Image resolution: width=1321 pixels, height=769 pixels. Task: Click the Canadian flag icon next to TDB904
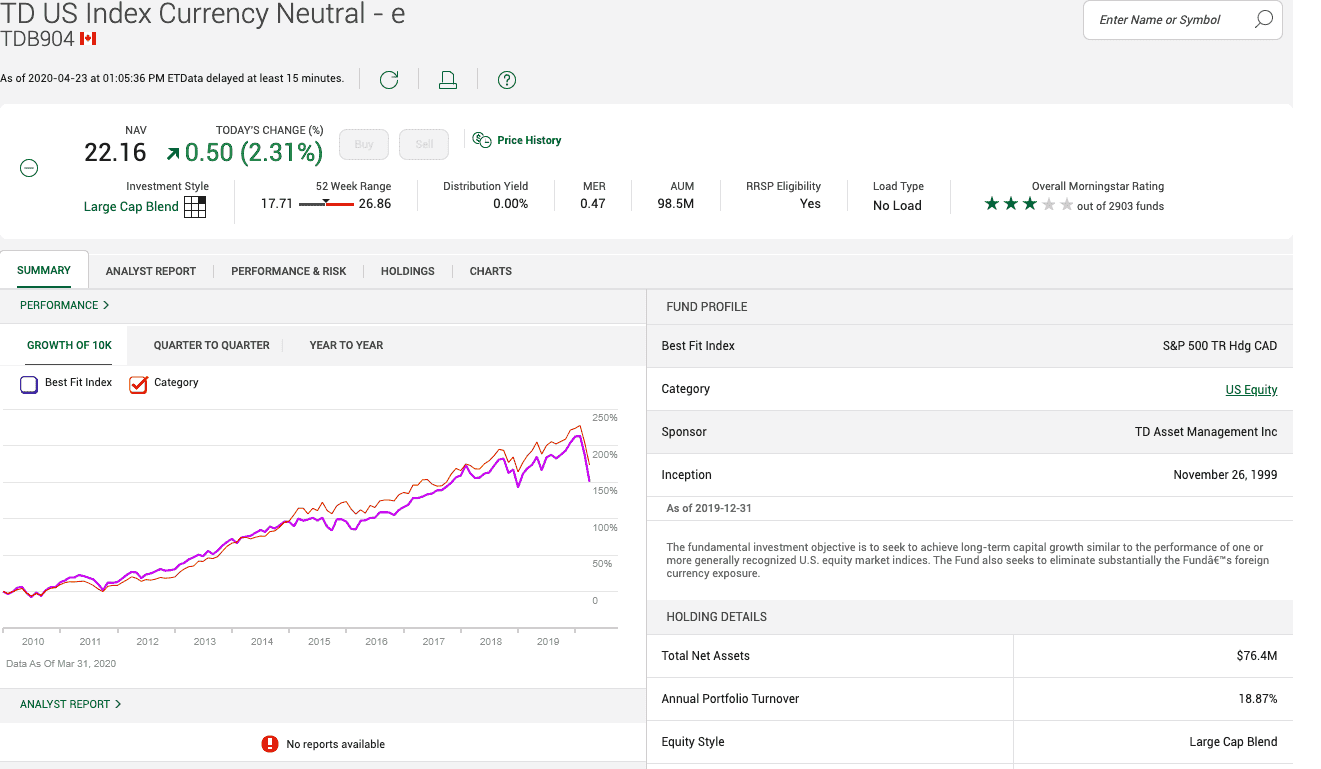[88, 39]
